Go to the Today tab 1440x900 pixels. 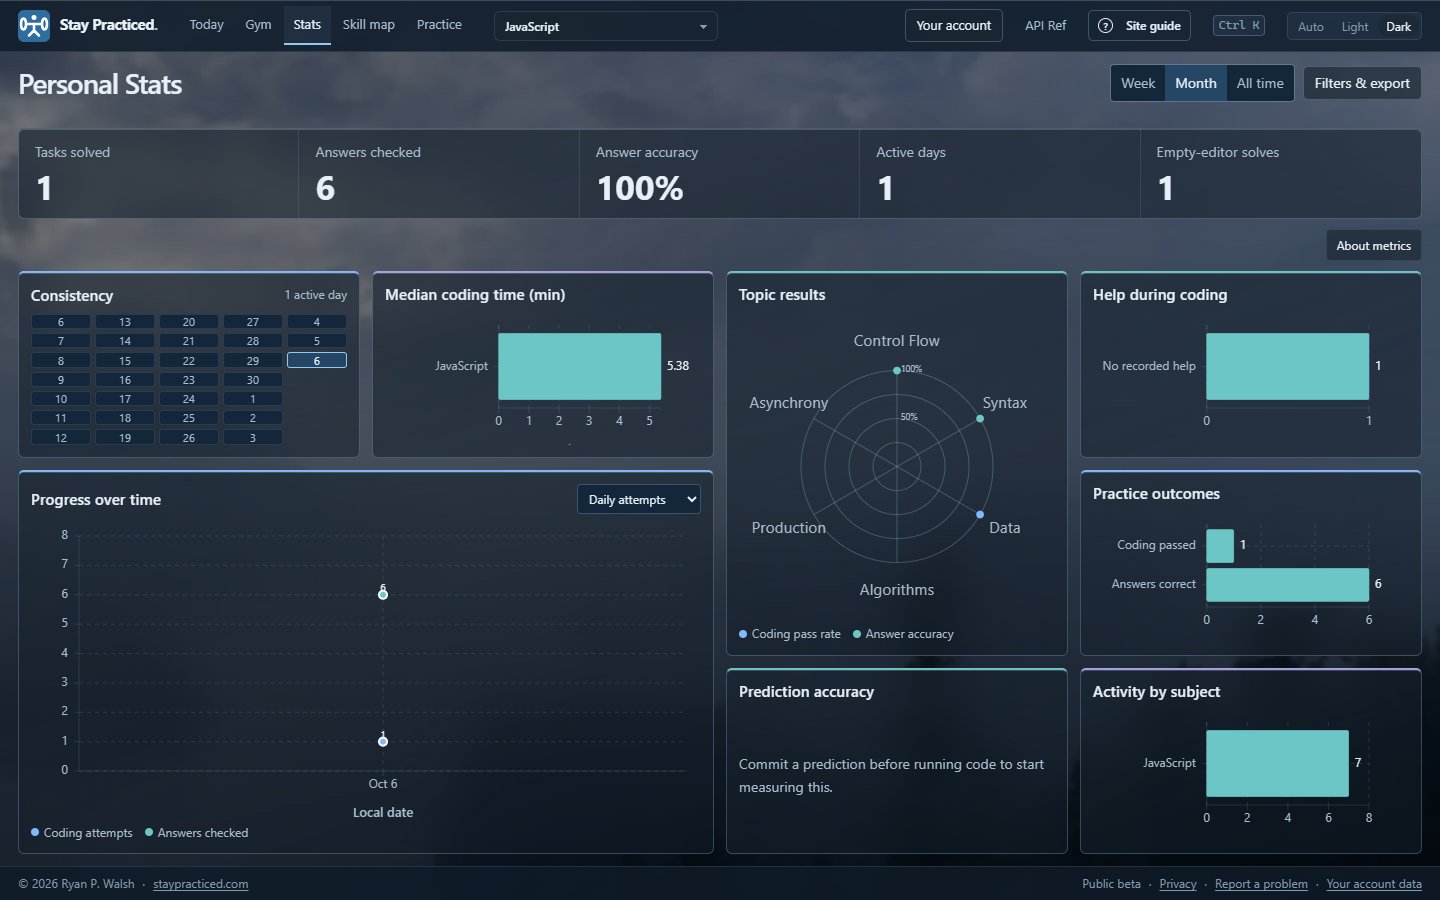[207, 24]
